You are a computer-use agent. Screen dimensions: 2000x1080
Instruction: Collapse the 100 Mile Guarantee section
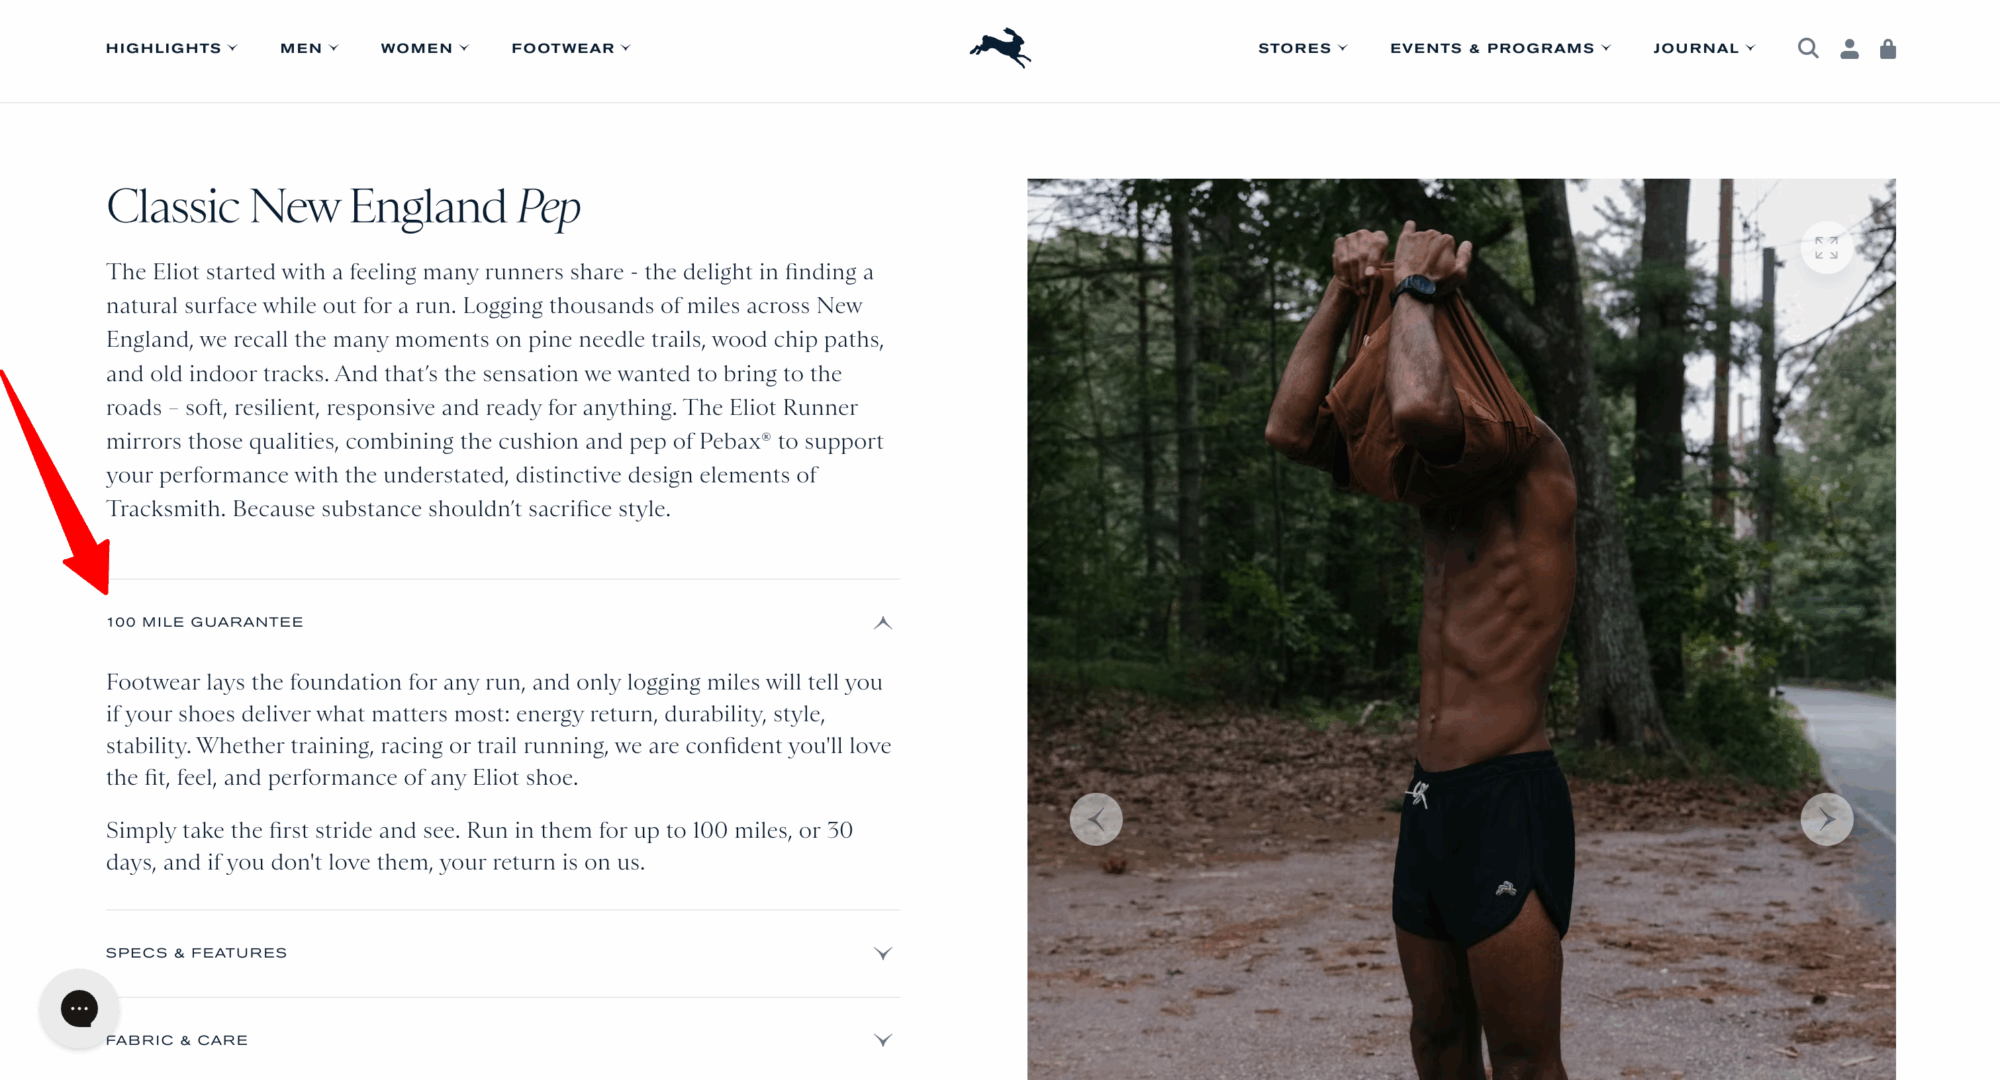click(882, 622)
